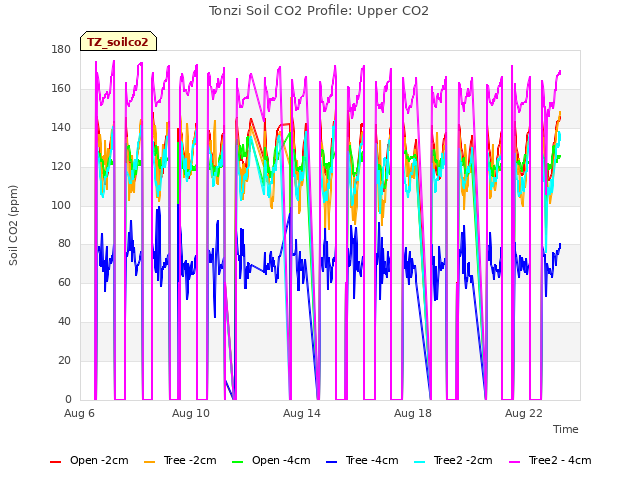640x480 pixels.
Task: Click the blue Tree -4cm legend swatch
Action: (332, 462)
